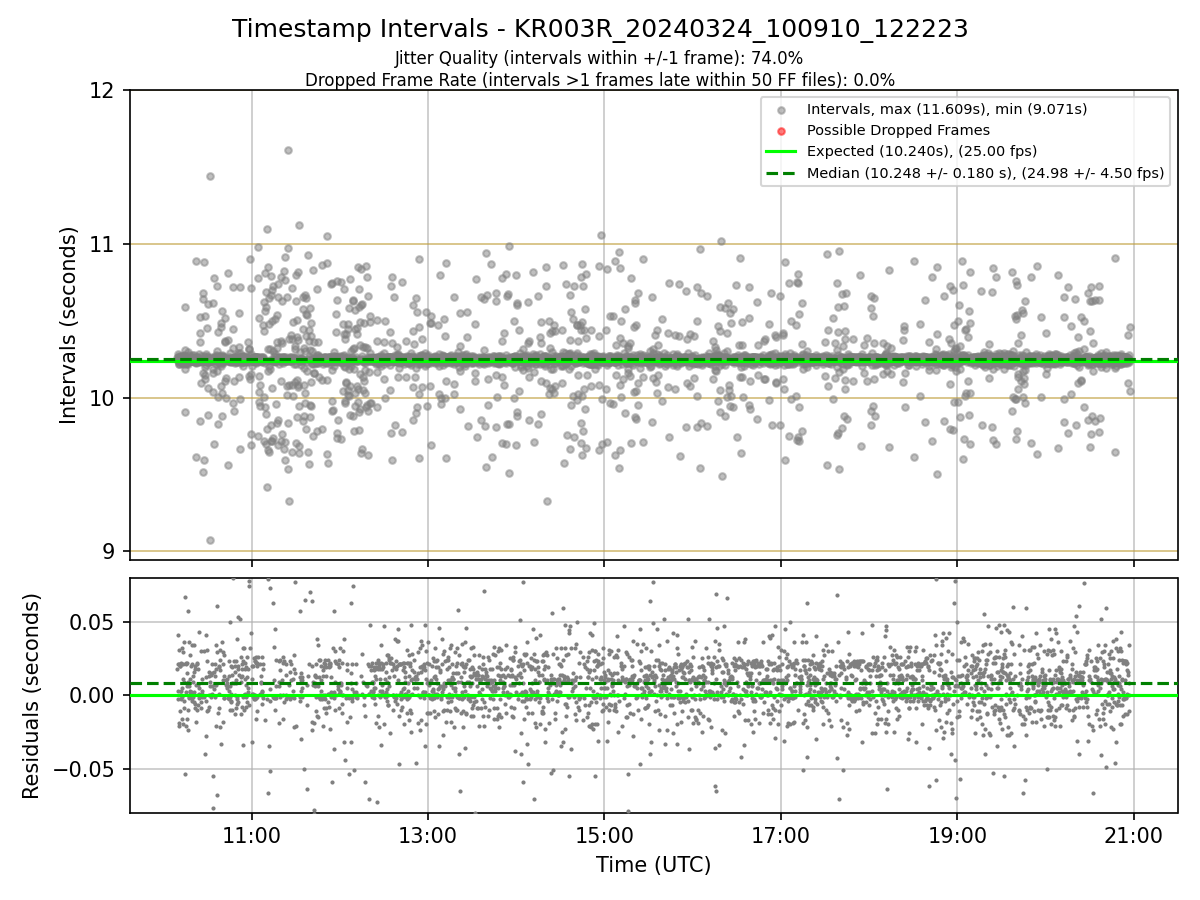Click legend entry 'Expected (10.240s), (25.00 fps)'
The height and width of the screenshot is (900, 1200).
(922, 151)
